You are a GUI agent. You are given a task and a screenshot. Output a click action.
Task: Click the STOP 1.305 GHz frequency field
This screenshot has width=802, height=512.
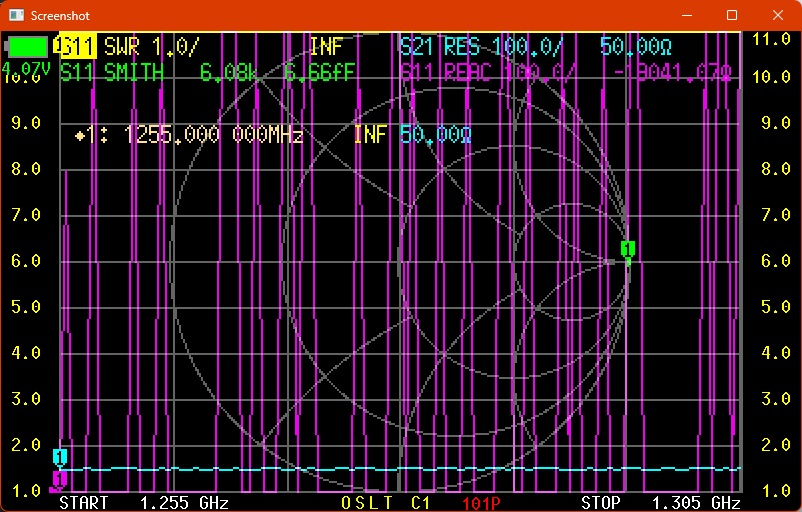660,502
